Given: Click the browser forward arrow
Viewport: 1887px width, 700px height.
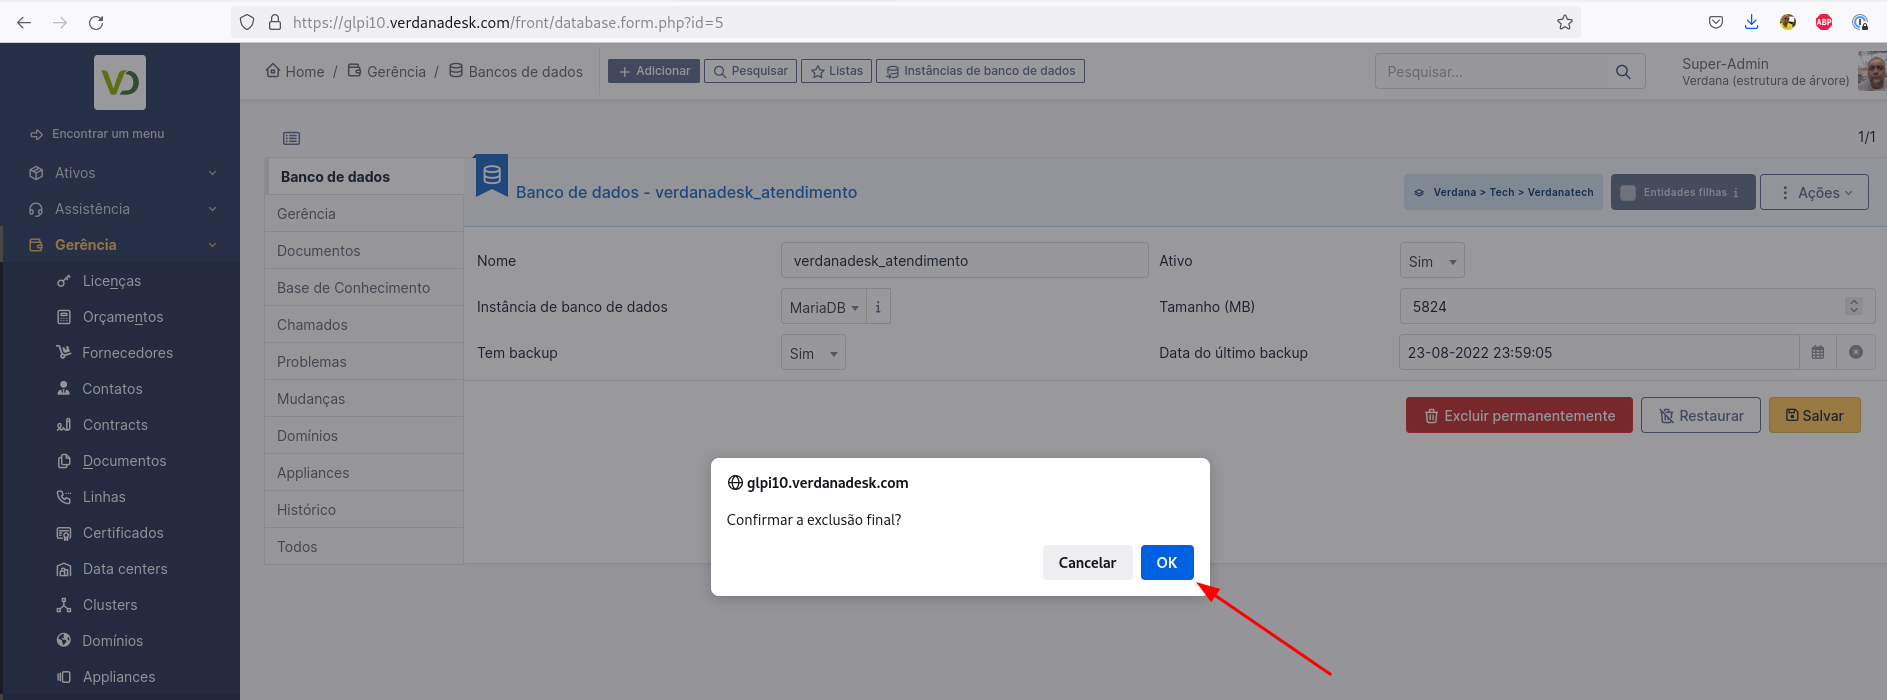Looking at the screenshot, I should coord(60,22).
